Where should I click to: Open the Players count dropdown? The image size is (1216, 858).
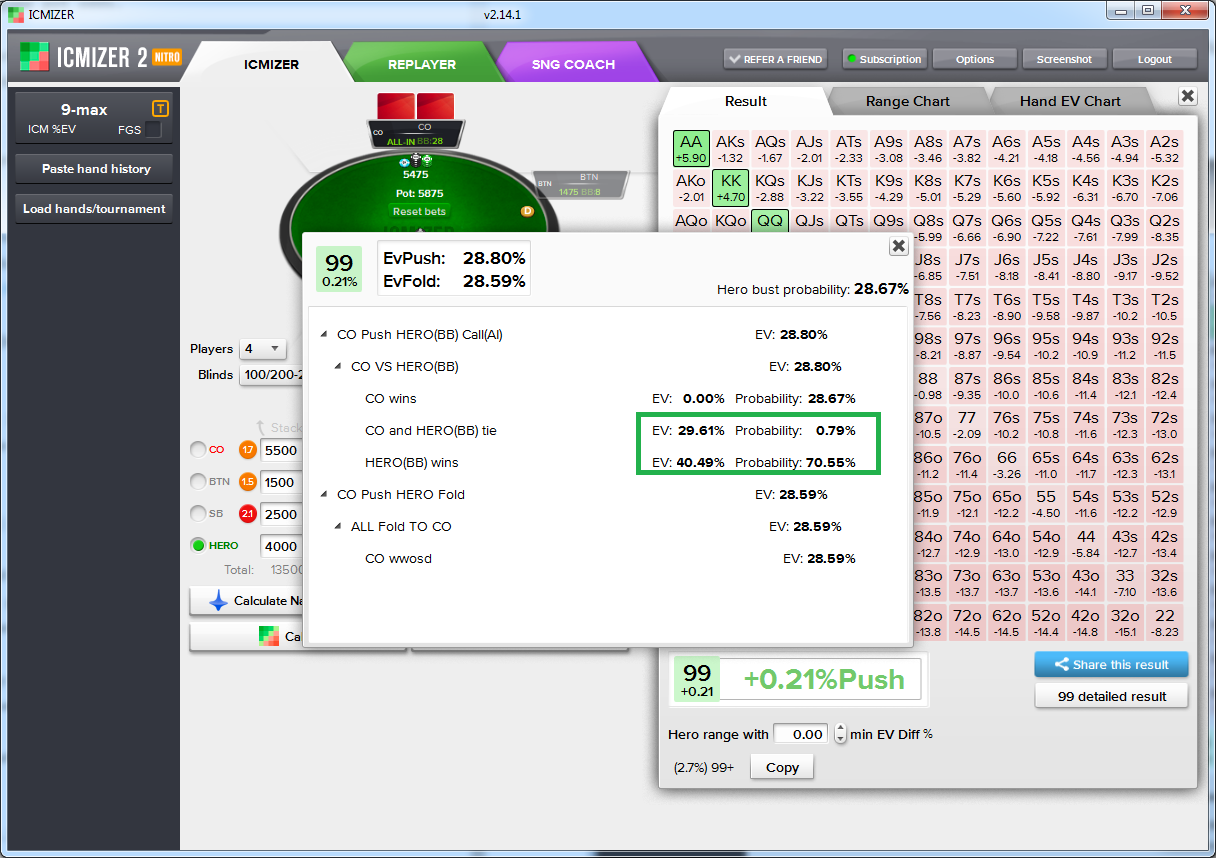[x=263, y=349]
